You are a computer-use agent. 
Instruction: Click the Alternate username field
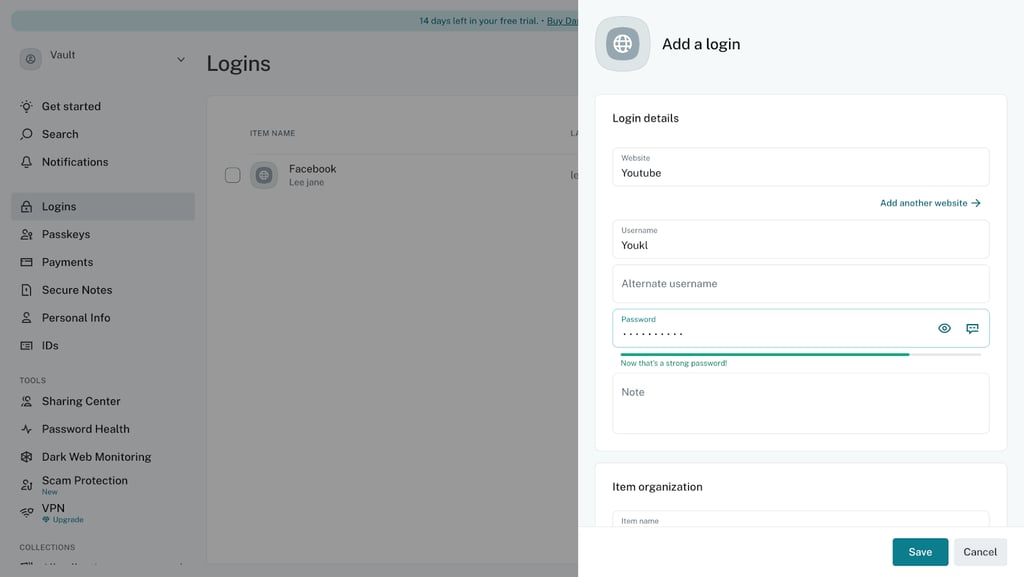801,284
